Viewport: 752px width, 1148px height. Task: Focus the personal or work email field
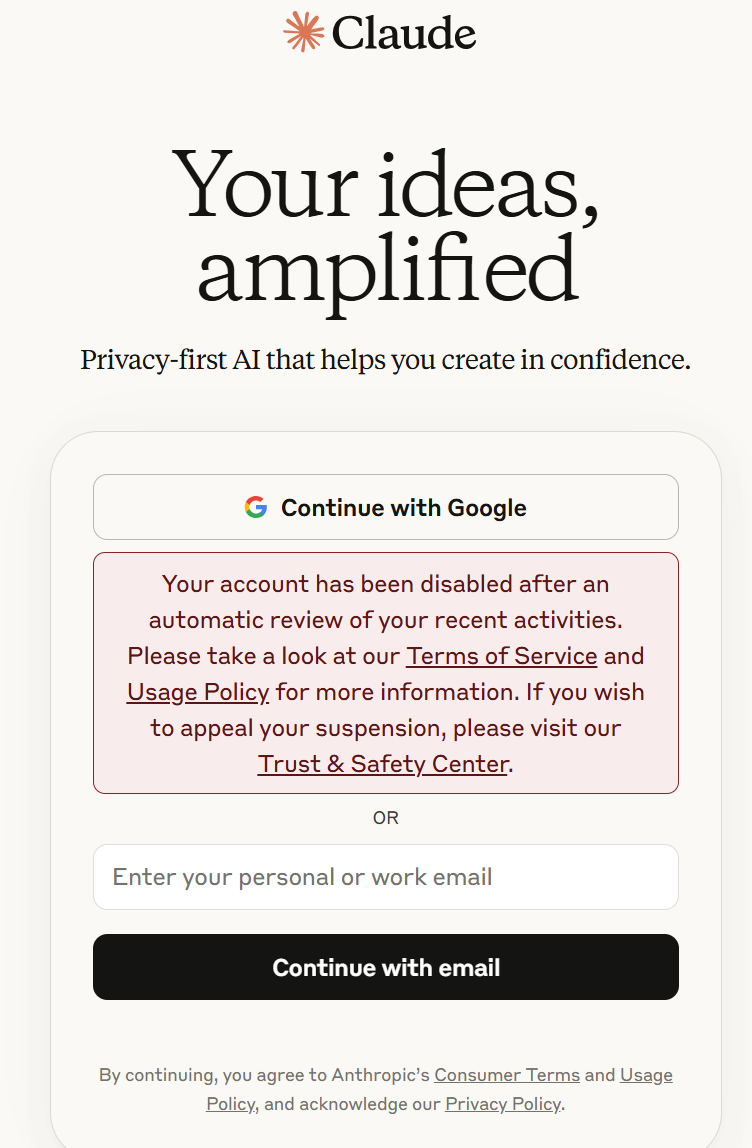click(386, 876)
